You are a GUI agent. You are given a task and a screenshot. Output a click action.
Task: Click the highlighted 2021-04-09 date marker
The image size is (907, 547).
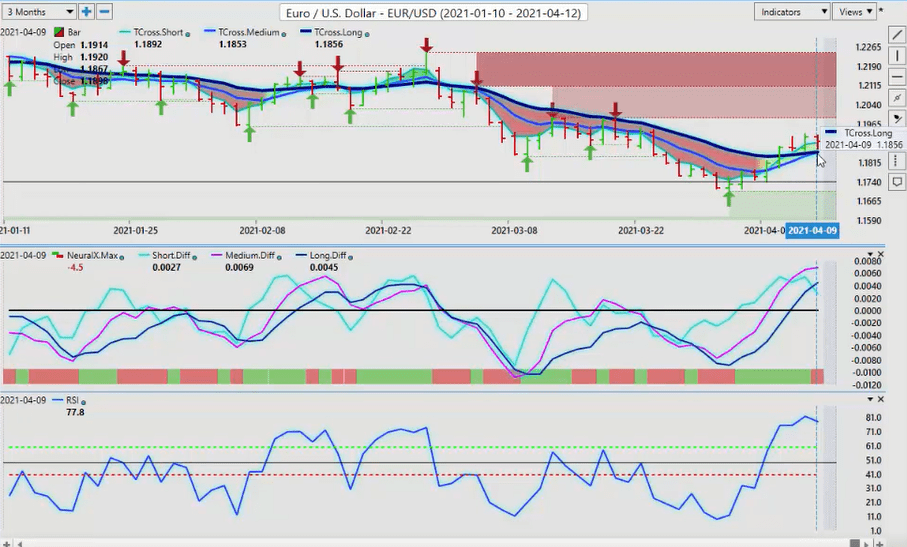(x=812, y=230)
